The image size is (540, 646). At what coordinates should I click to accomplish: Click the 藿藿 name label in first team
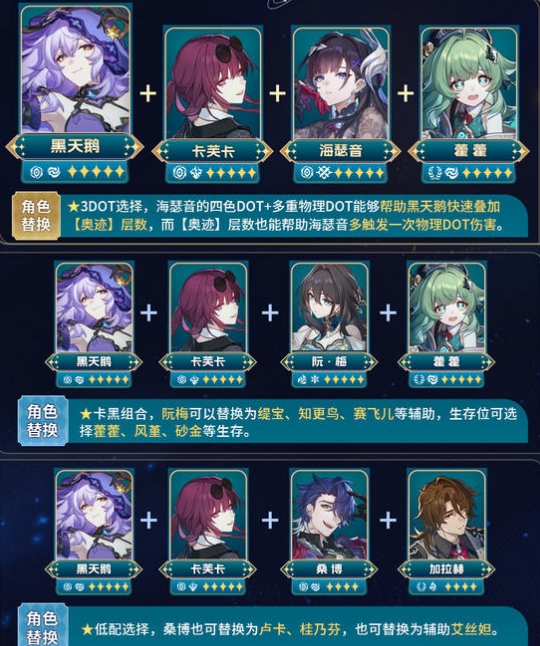(469, 151)
